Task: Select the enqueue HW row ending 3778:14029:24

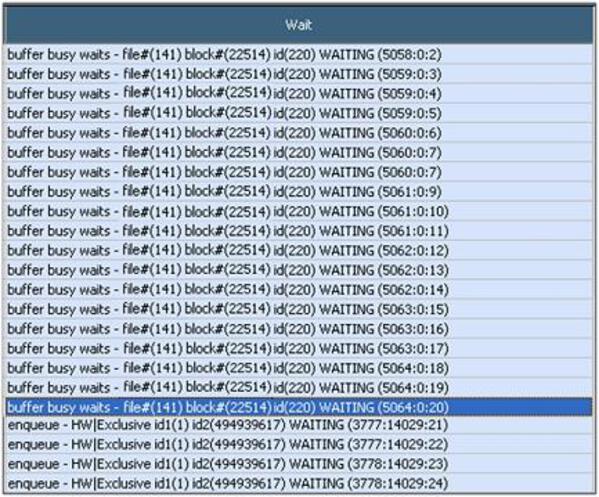Action: pyautogui.click(x=298, y=484)
